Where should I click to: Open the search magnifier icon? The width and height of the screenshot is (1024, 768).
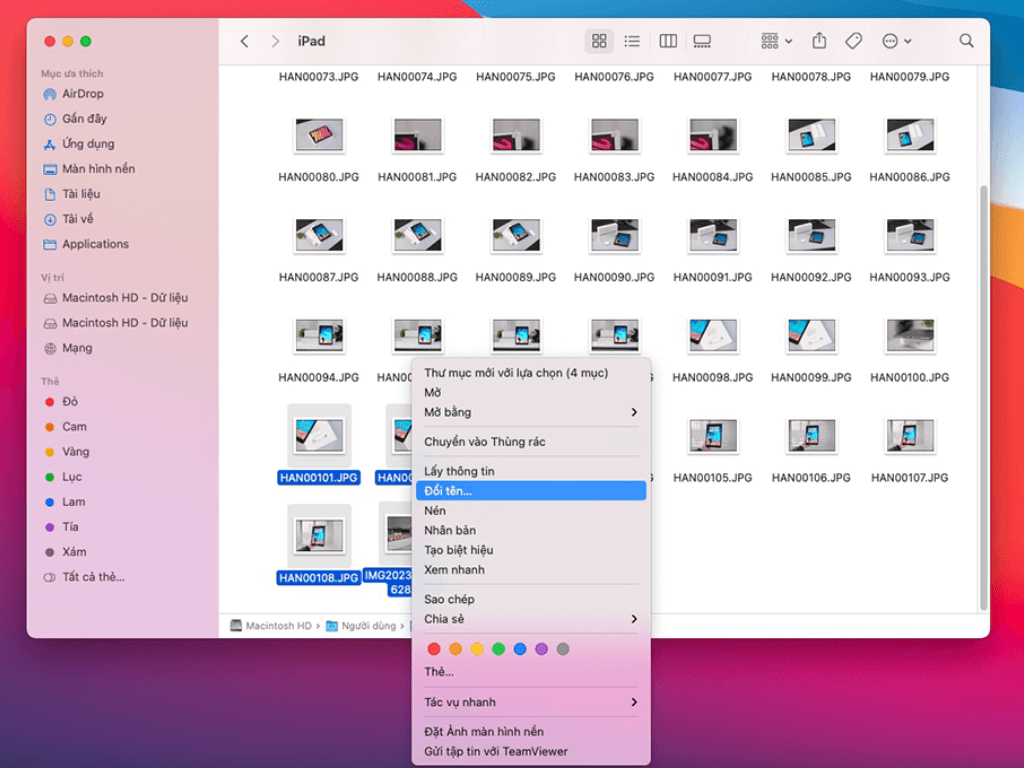coord(966,41)
